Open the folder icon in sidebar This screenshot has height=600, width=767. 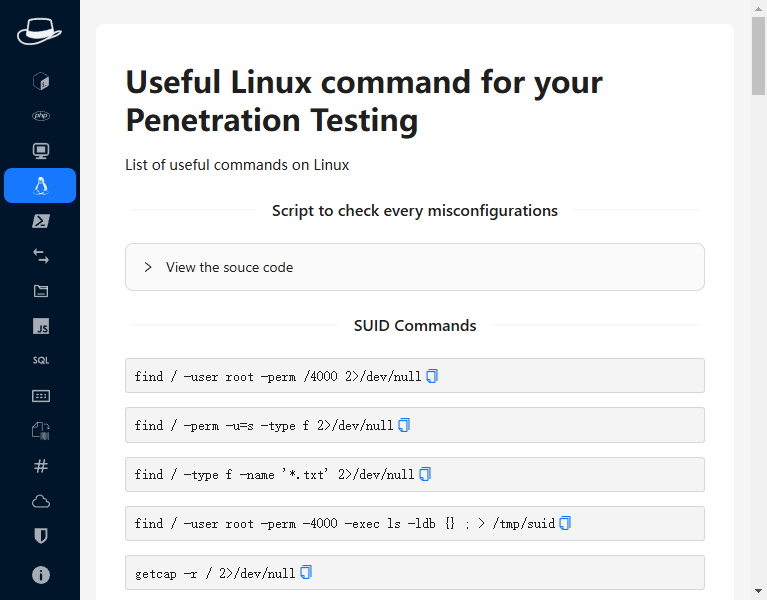click(x=40, y=291)
